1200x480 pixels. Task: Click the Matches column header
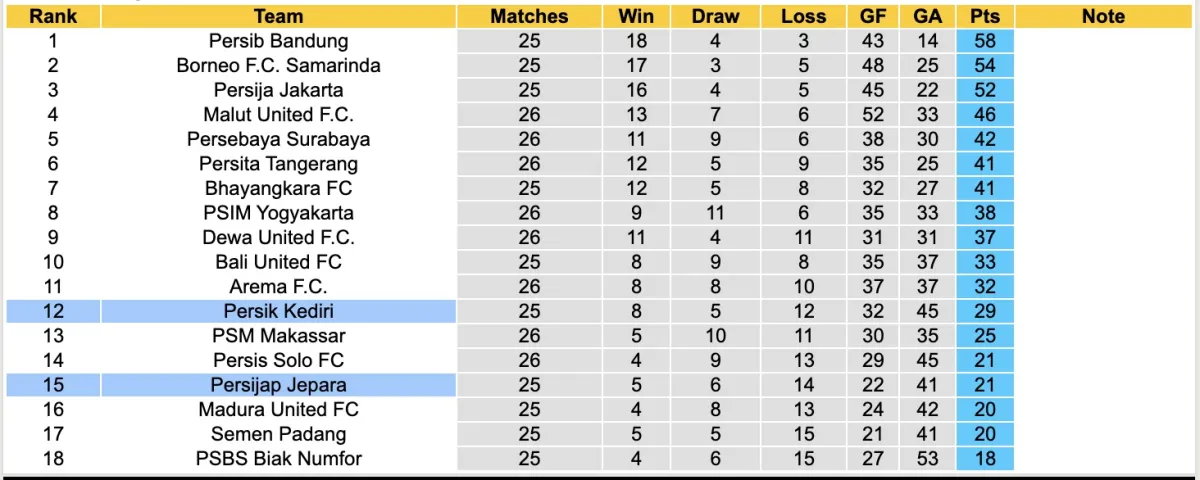coord(529,16)
